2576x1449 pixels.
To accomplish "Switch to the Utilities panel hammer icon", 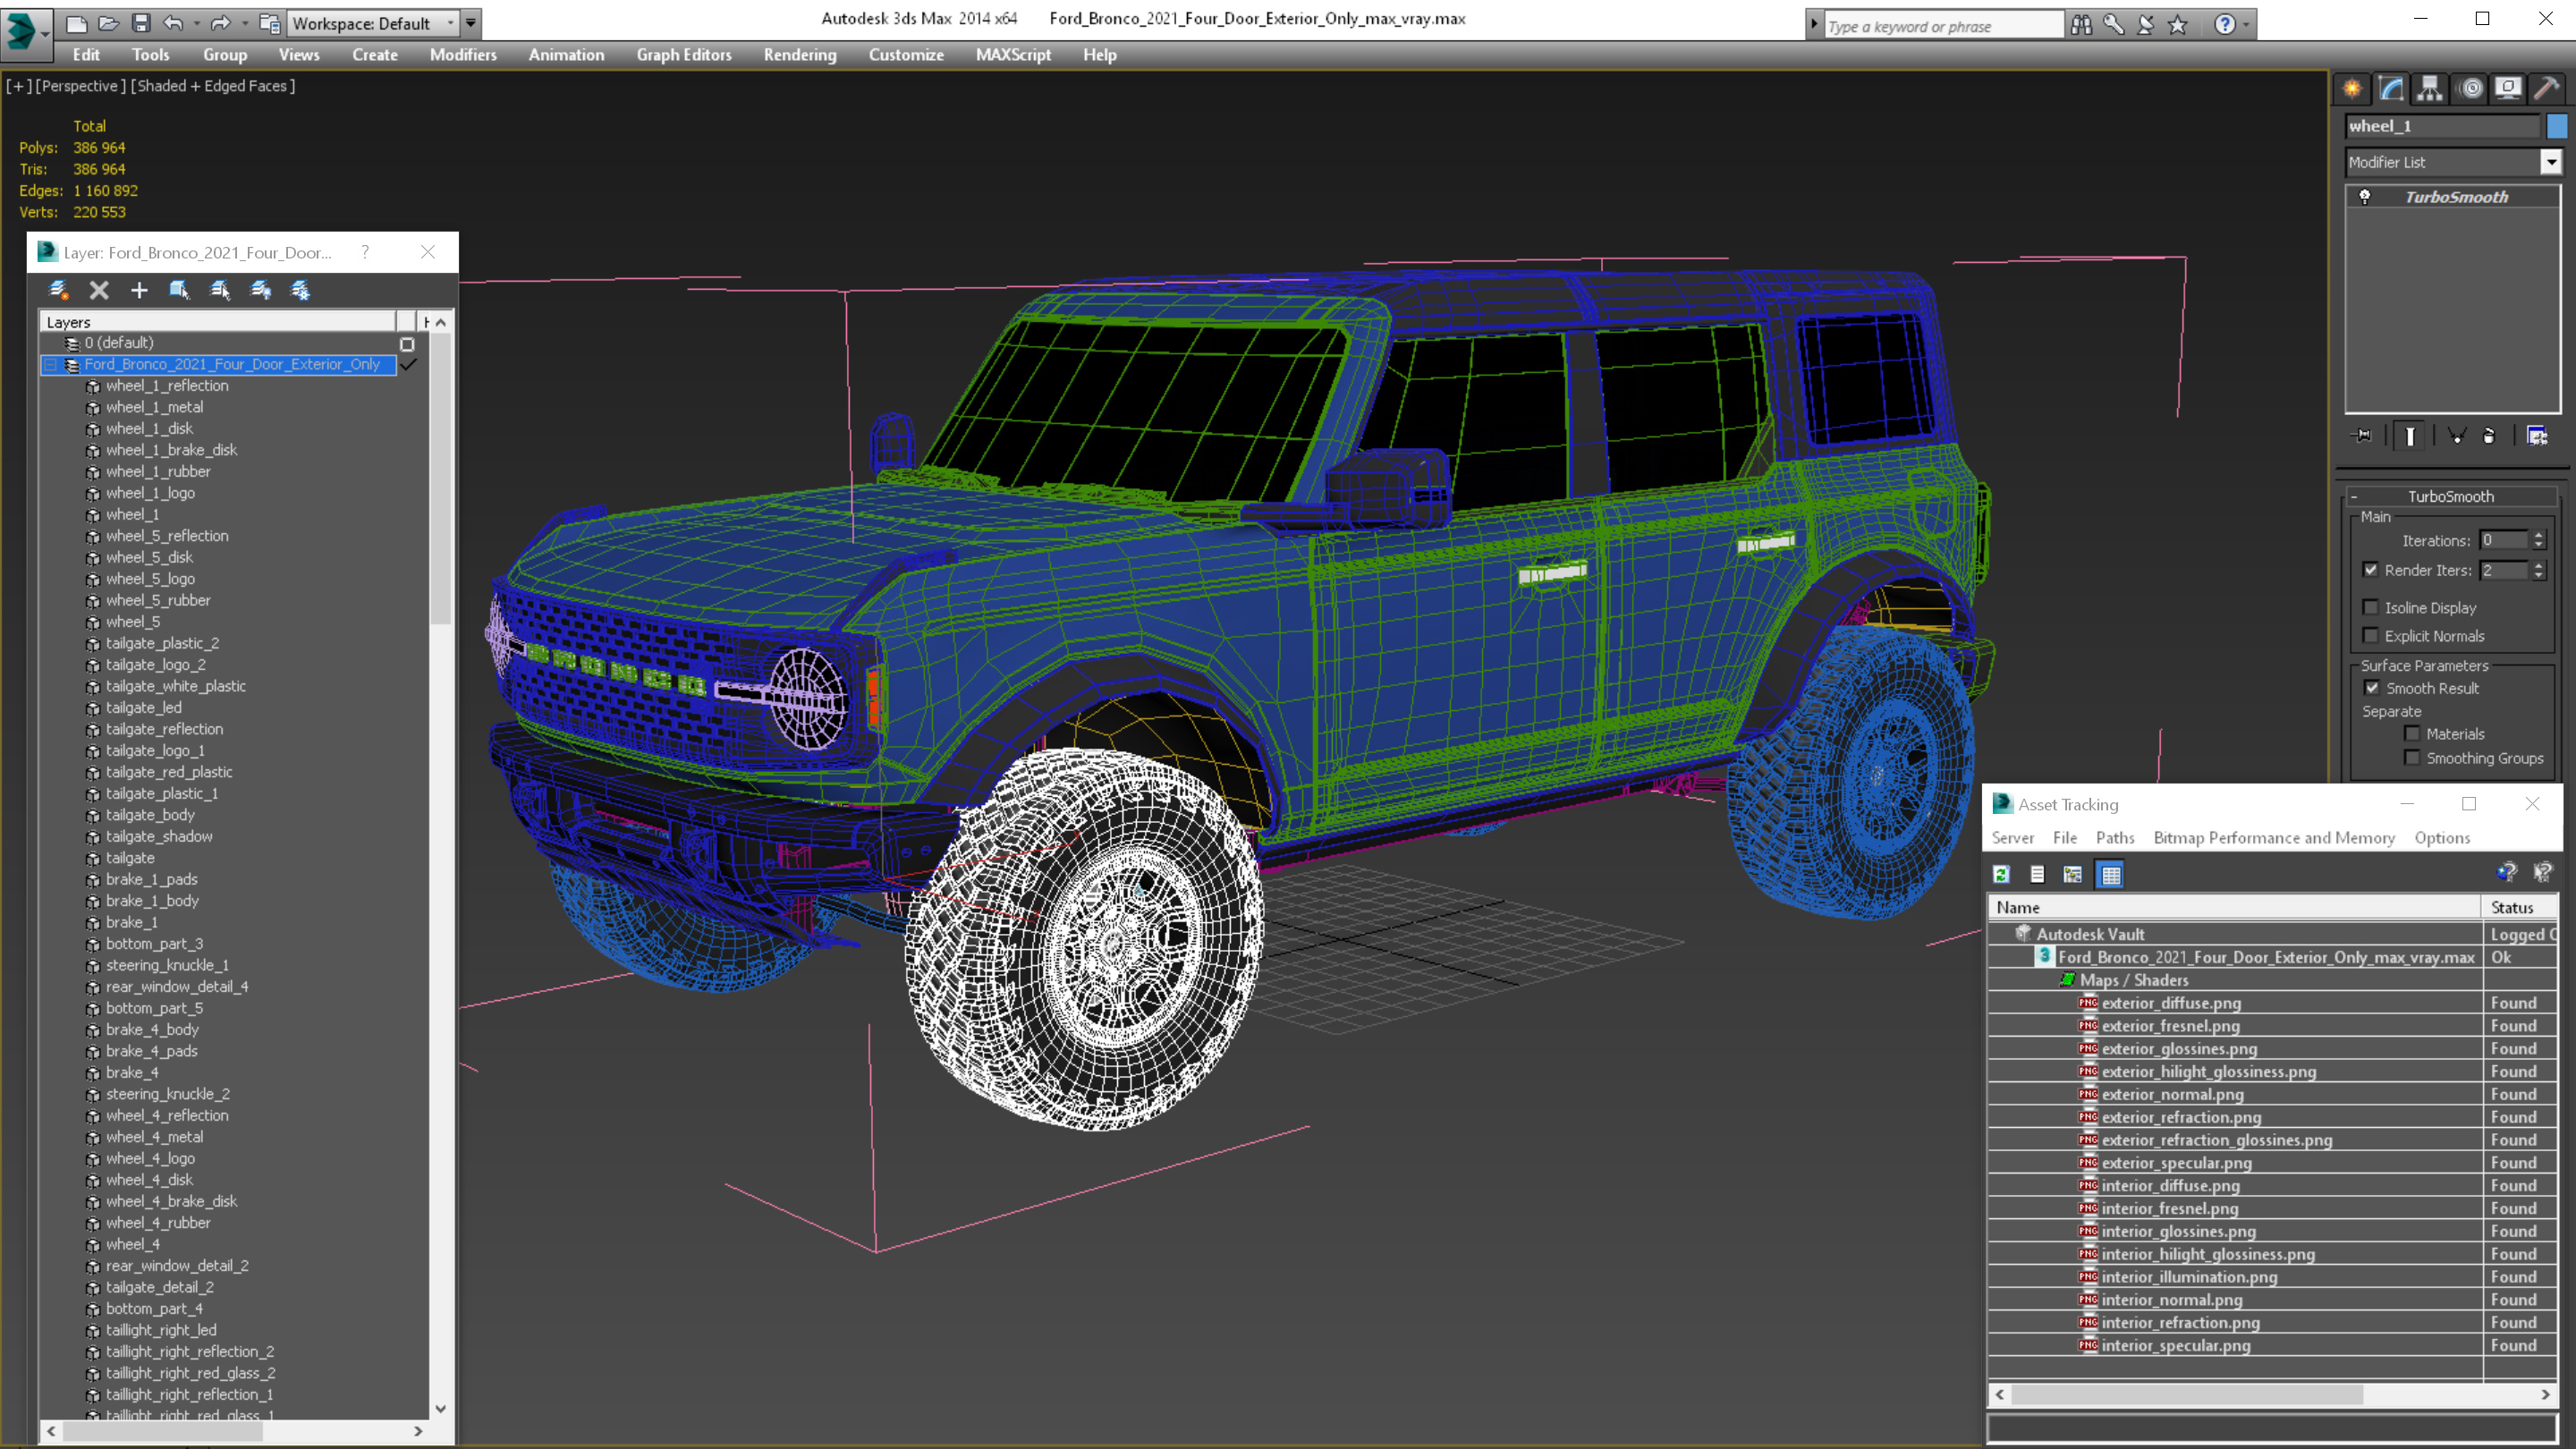I will tap(2546, 88).
